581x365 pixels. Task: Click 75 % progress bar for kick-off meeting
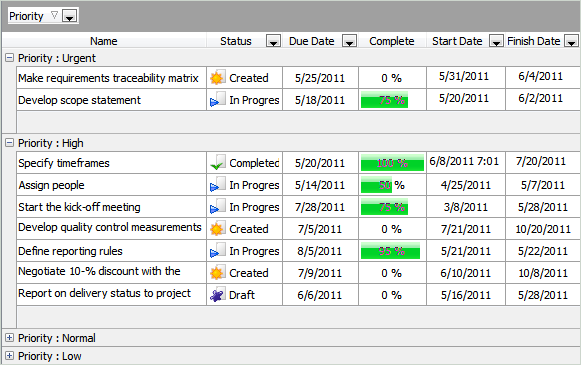tap(384, 207)
